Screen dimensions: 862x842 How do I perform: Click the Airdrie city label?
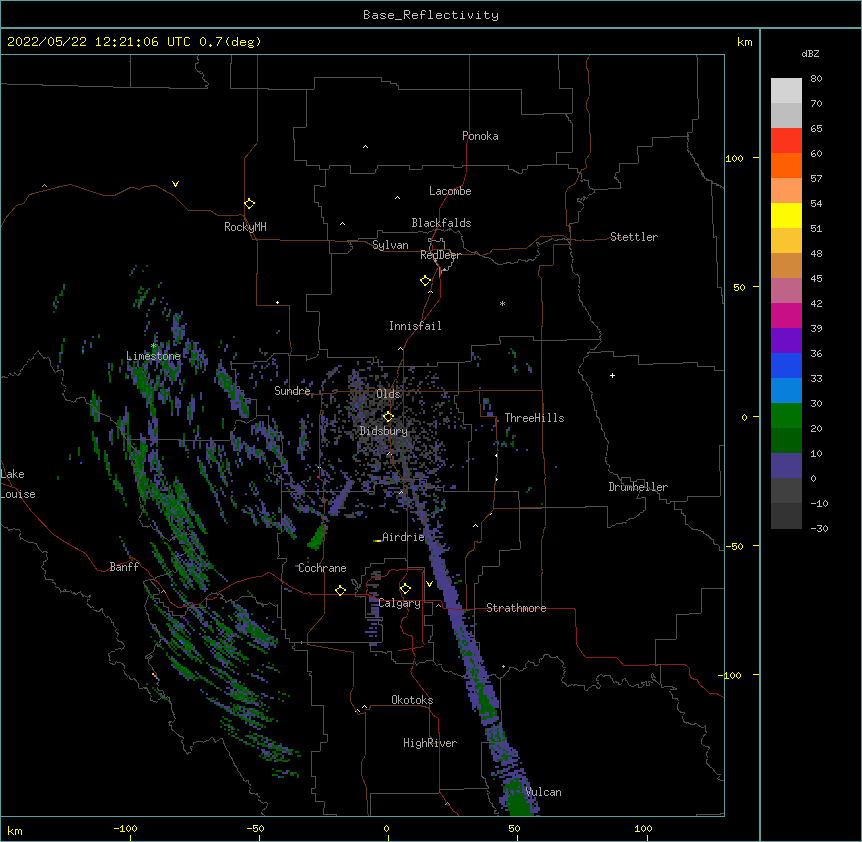click(404, 537)
